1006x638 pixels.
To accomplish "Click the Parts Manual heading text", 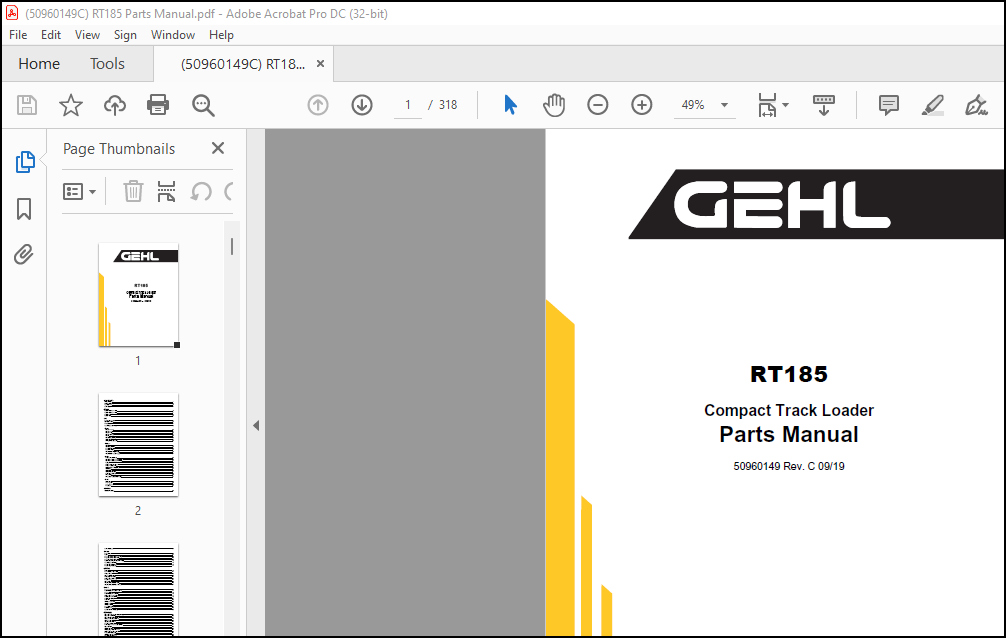I will (789, 435).
